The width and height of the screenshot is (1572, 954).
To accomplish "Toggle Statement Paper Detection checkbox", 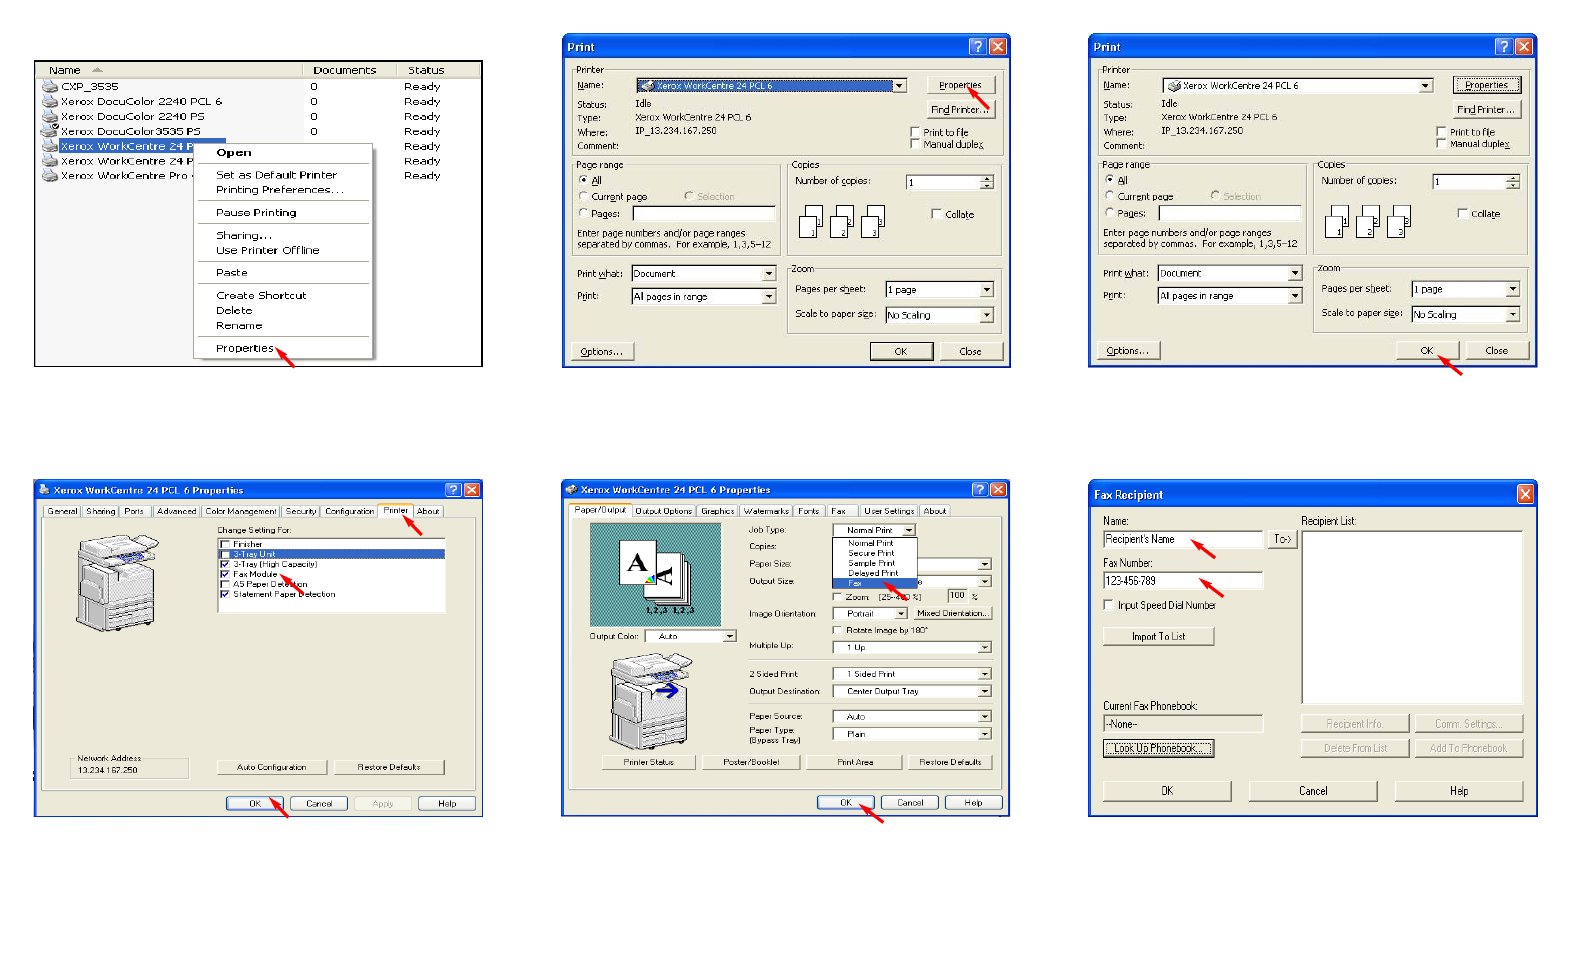I will coord(225,594).
